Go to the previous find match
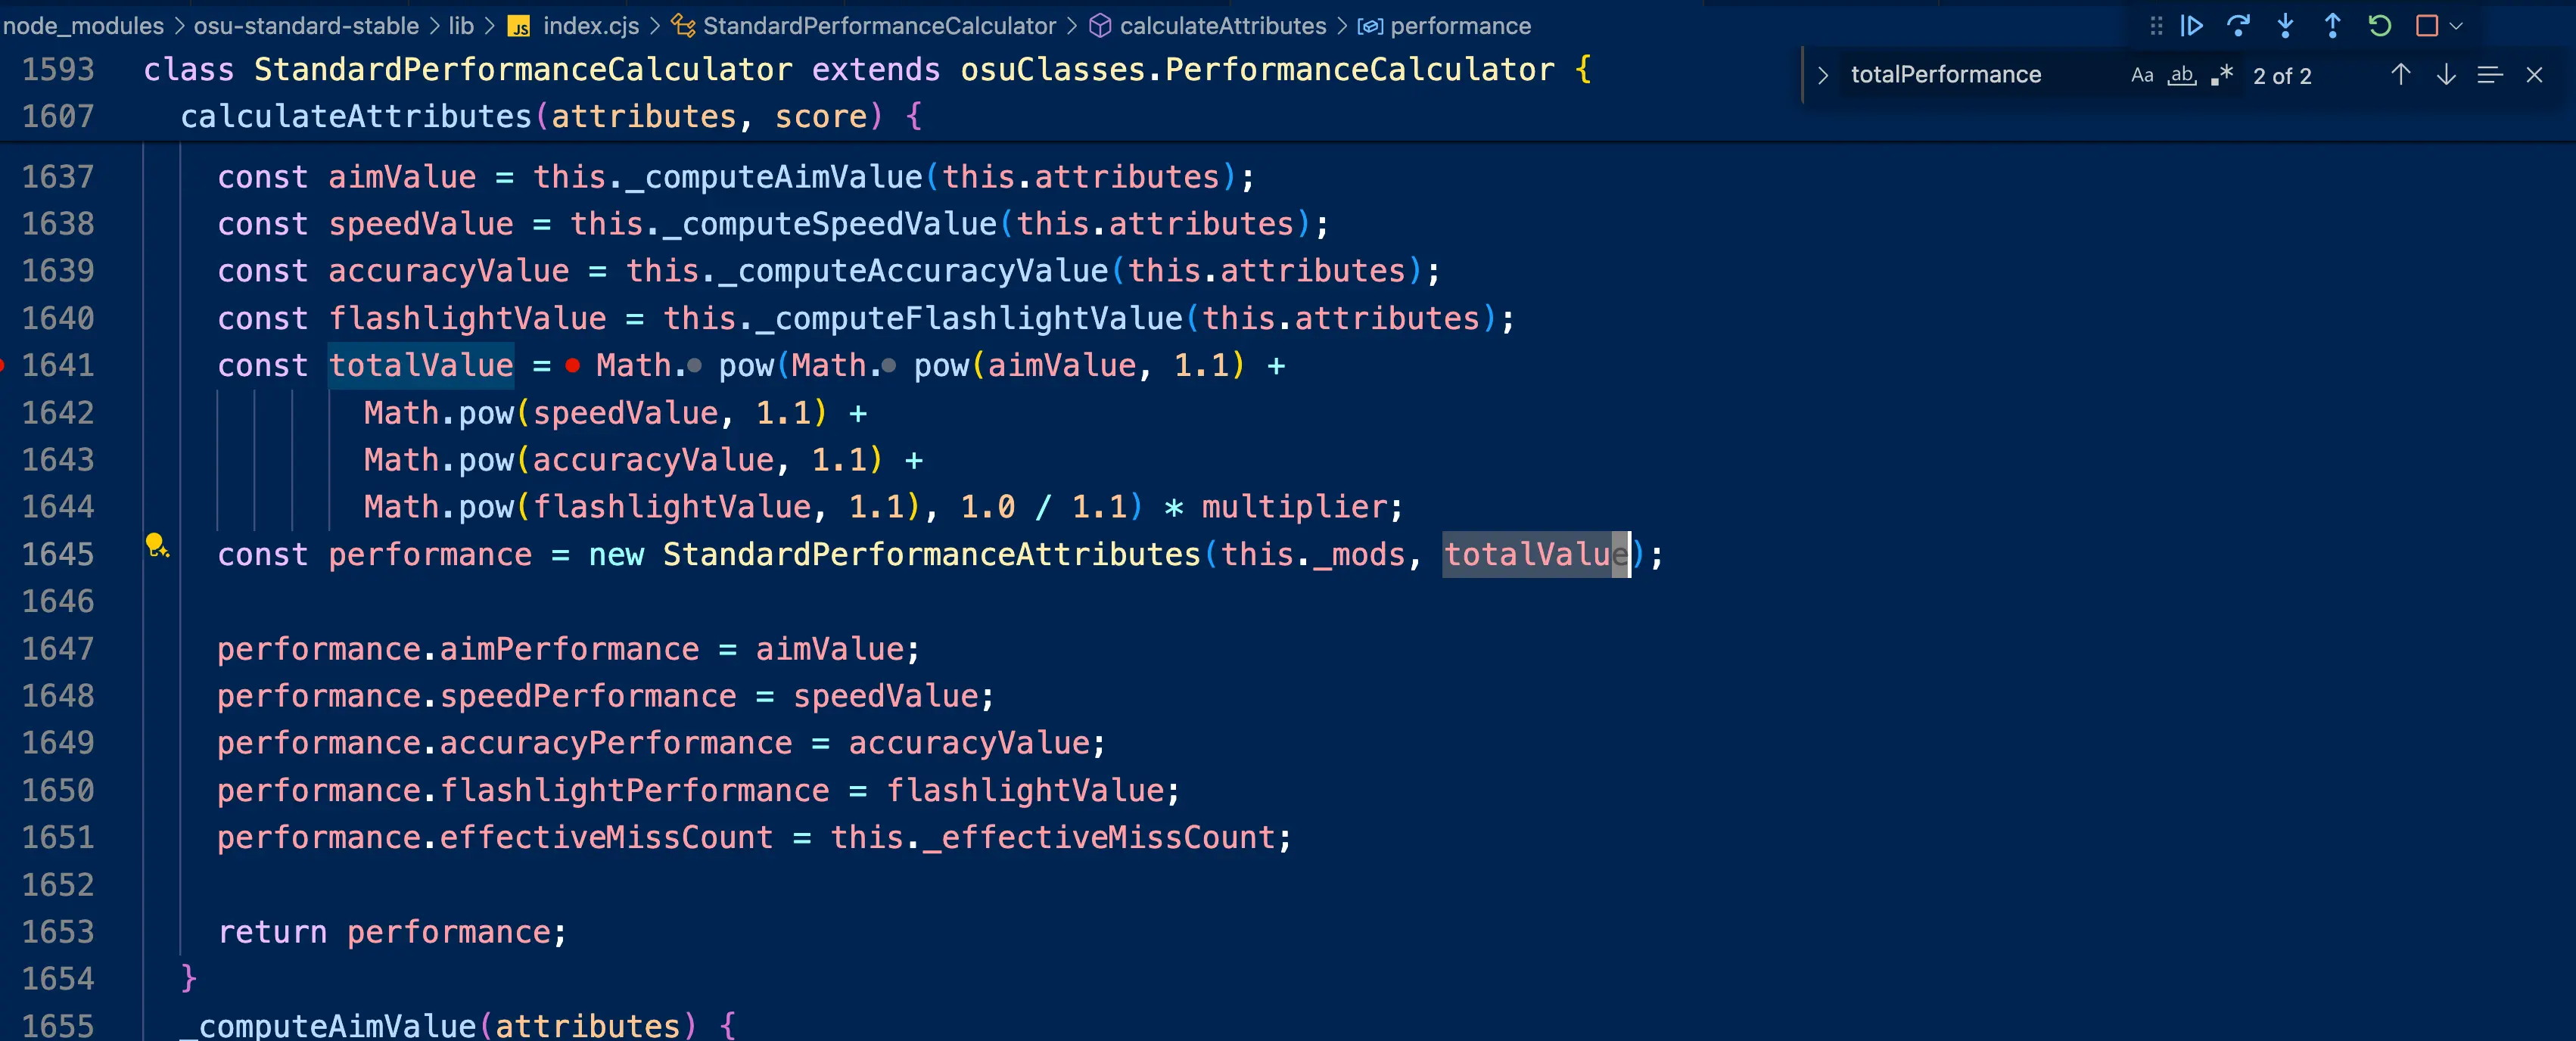 tap(2400, 75)
